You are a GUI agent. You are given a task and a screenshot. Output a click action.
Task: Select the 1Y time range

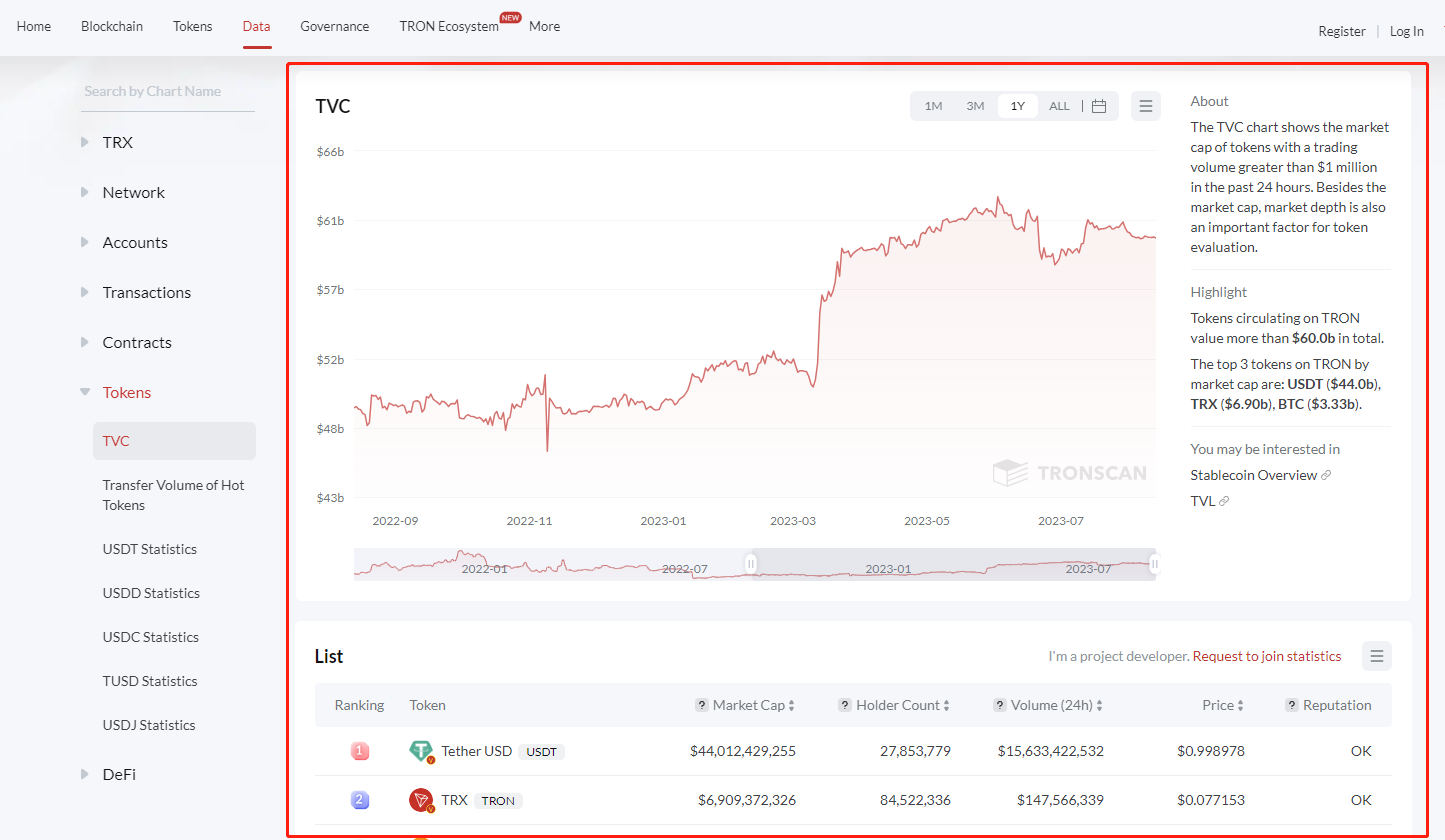(1017, 106)
